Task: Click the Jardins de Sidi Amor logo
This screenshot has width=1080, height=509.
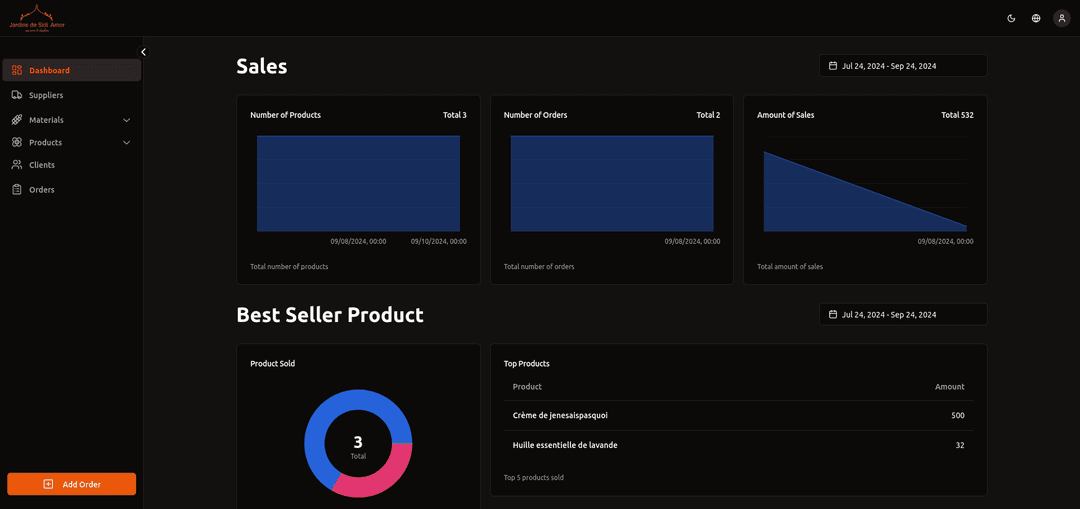Action: [37, 19]
